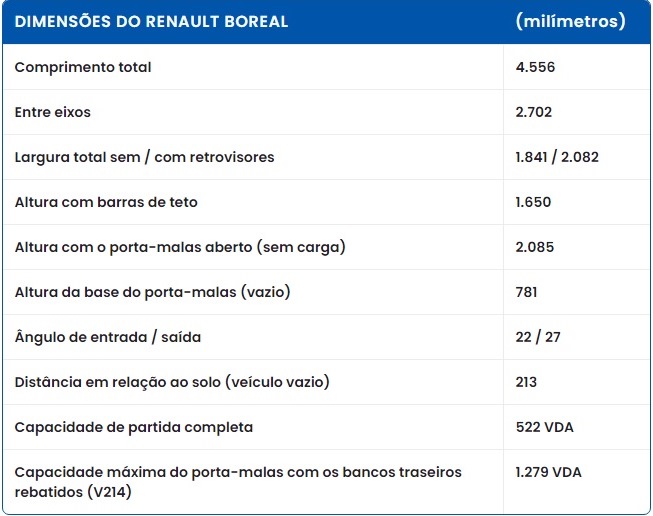Click the value 2.085
653x516 pixels.
[535, 247]
